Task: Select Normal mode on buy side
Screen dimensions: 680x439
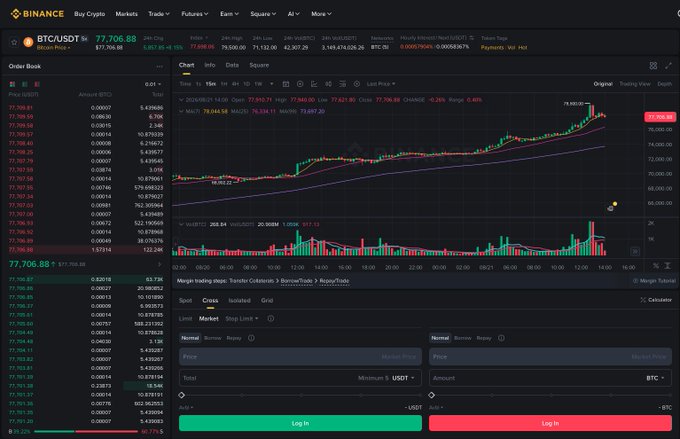Action: [x=190, y=338]
